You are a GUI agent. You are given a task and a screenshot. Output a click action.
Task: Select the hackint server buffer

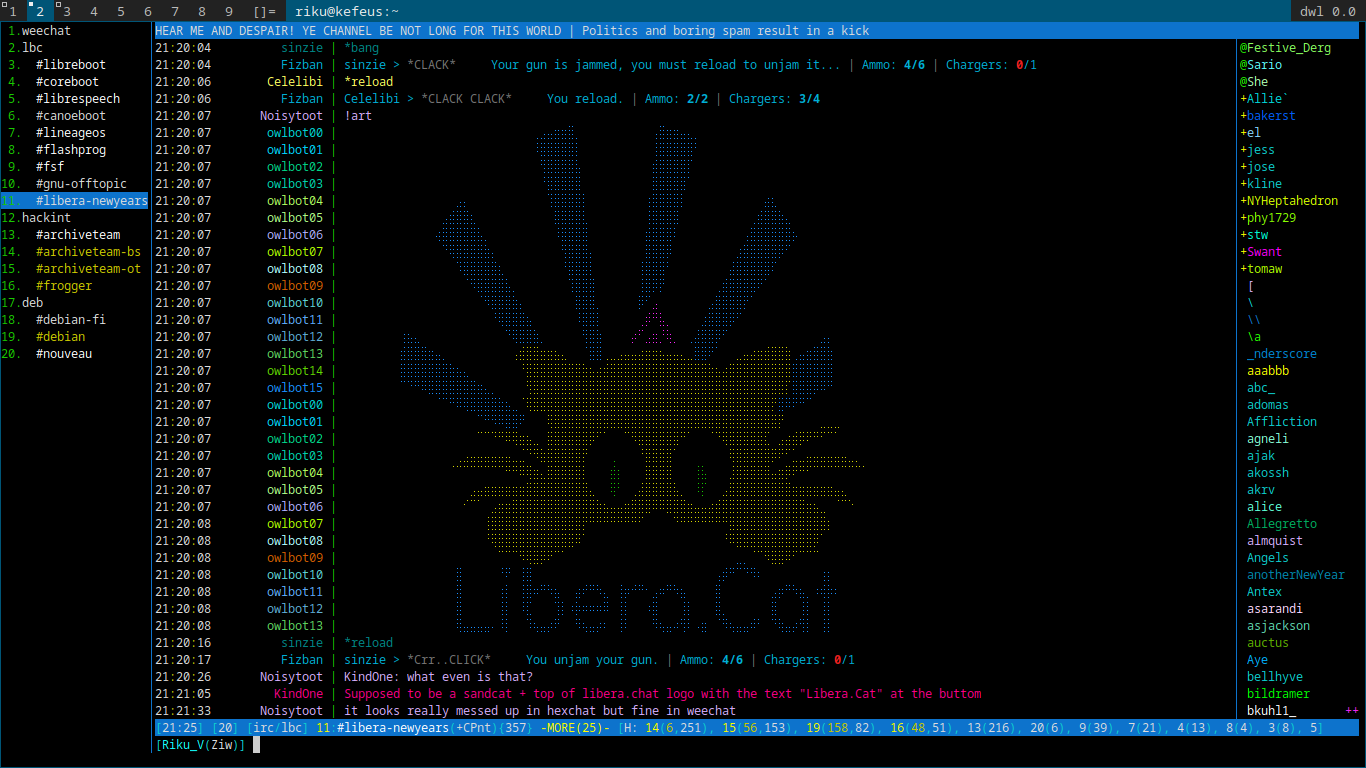[x=46, y=218]
